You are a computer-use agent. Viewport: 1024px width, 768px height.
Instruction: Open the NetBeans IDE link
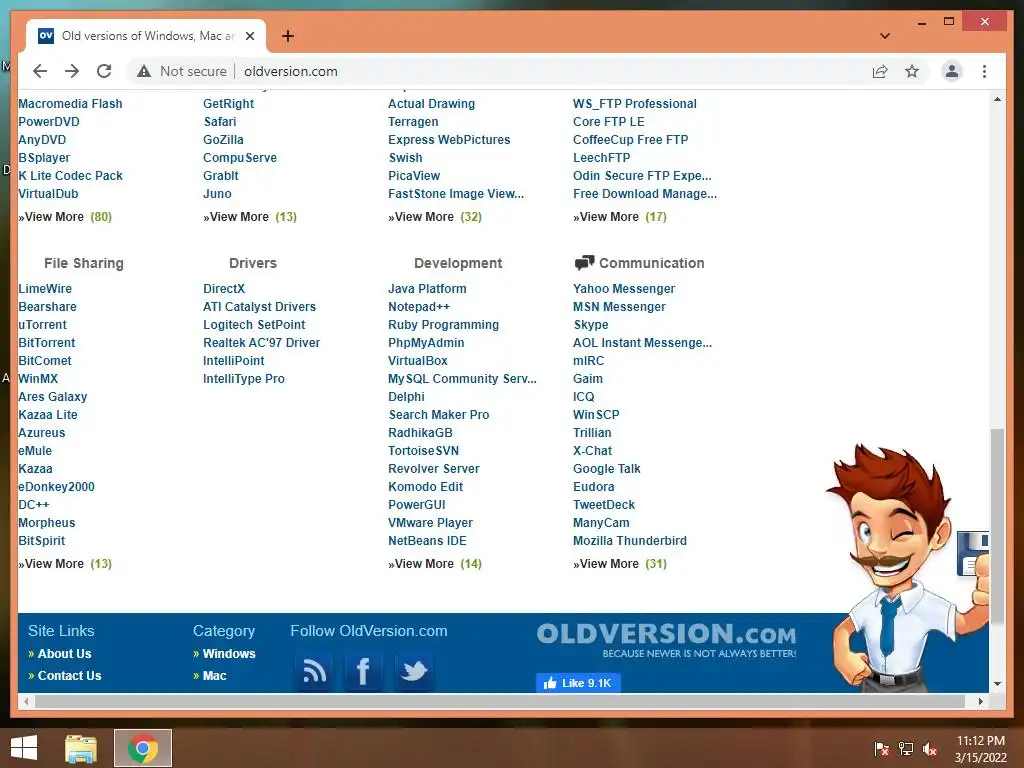pos(427,541)
